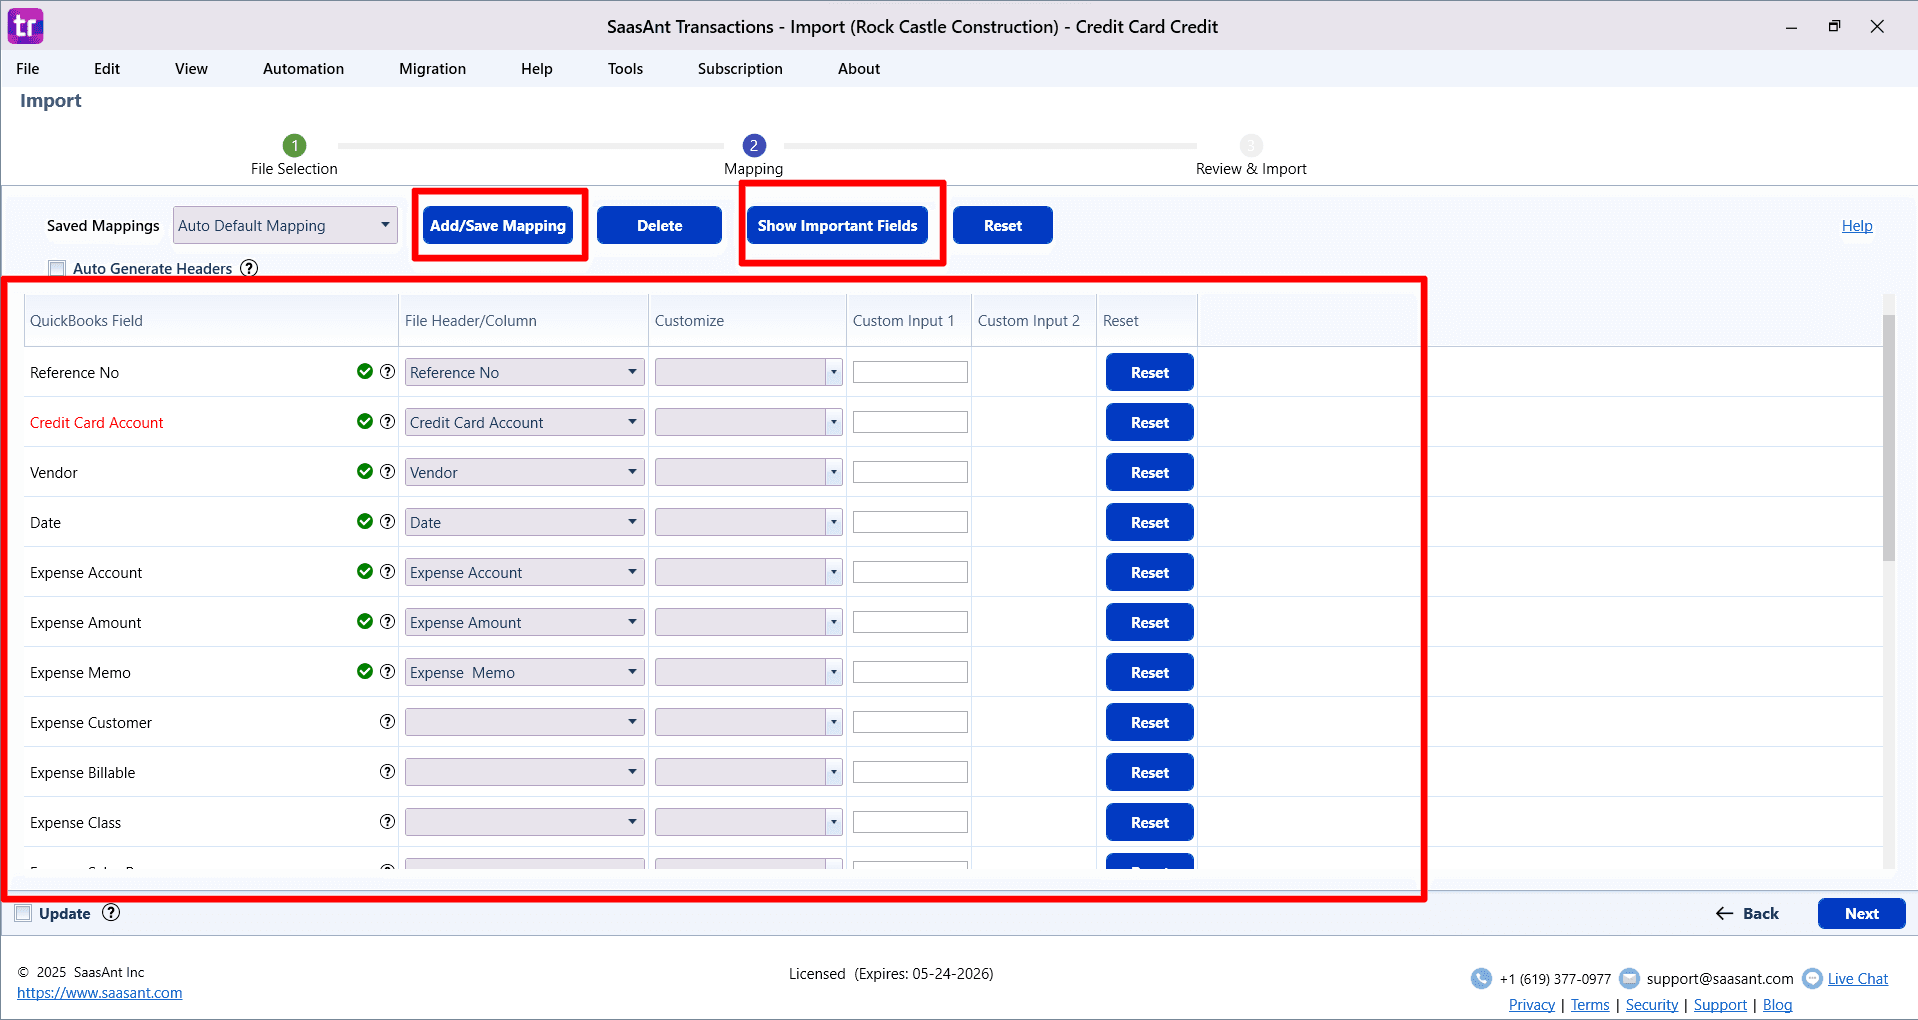
Task: Open the Tools menu
Action: click(625, 69)
